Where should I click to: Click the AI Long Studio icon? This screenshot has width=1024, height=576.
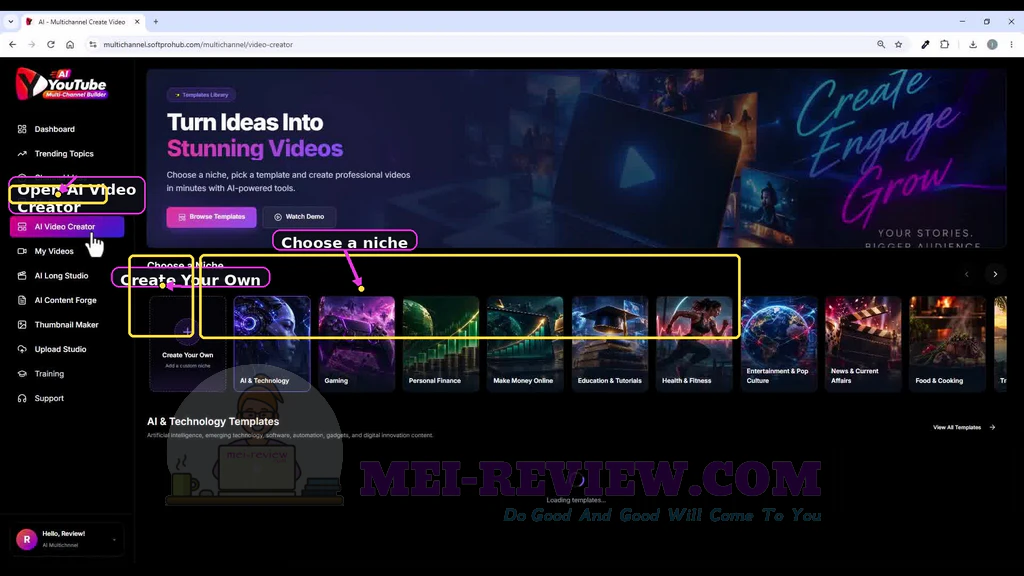[22, 276]
